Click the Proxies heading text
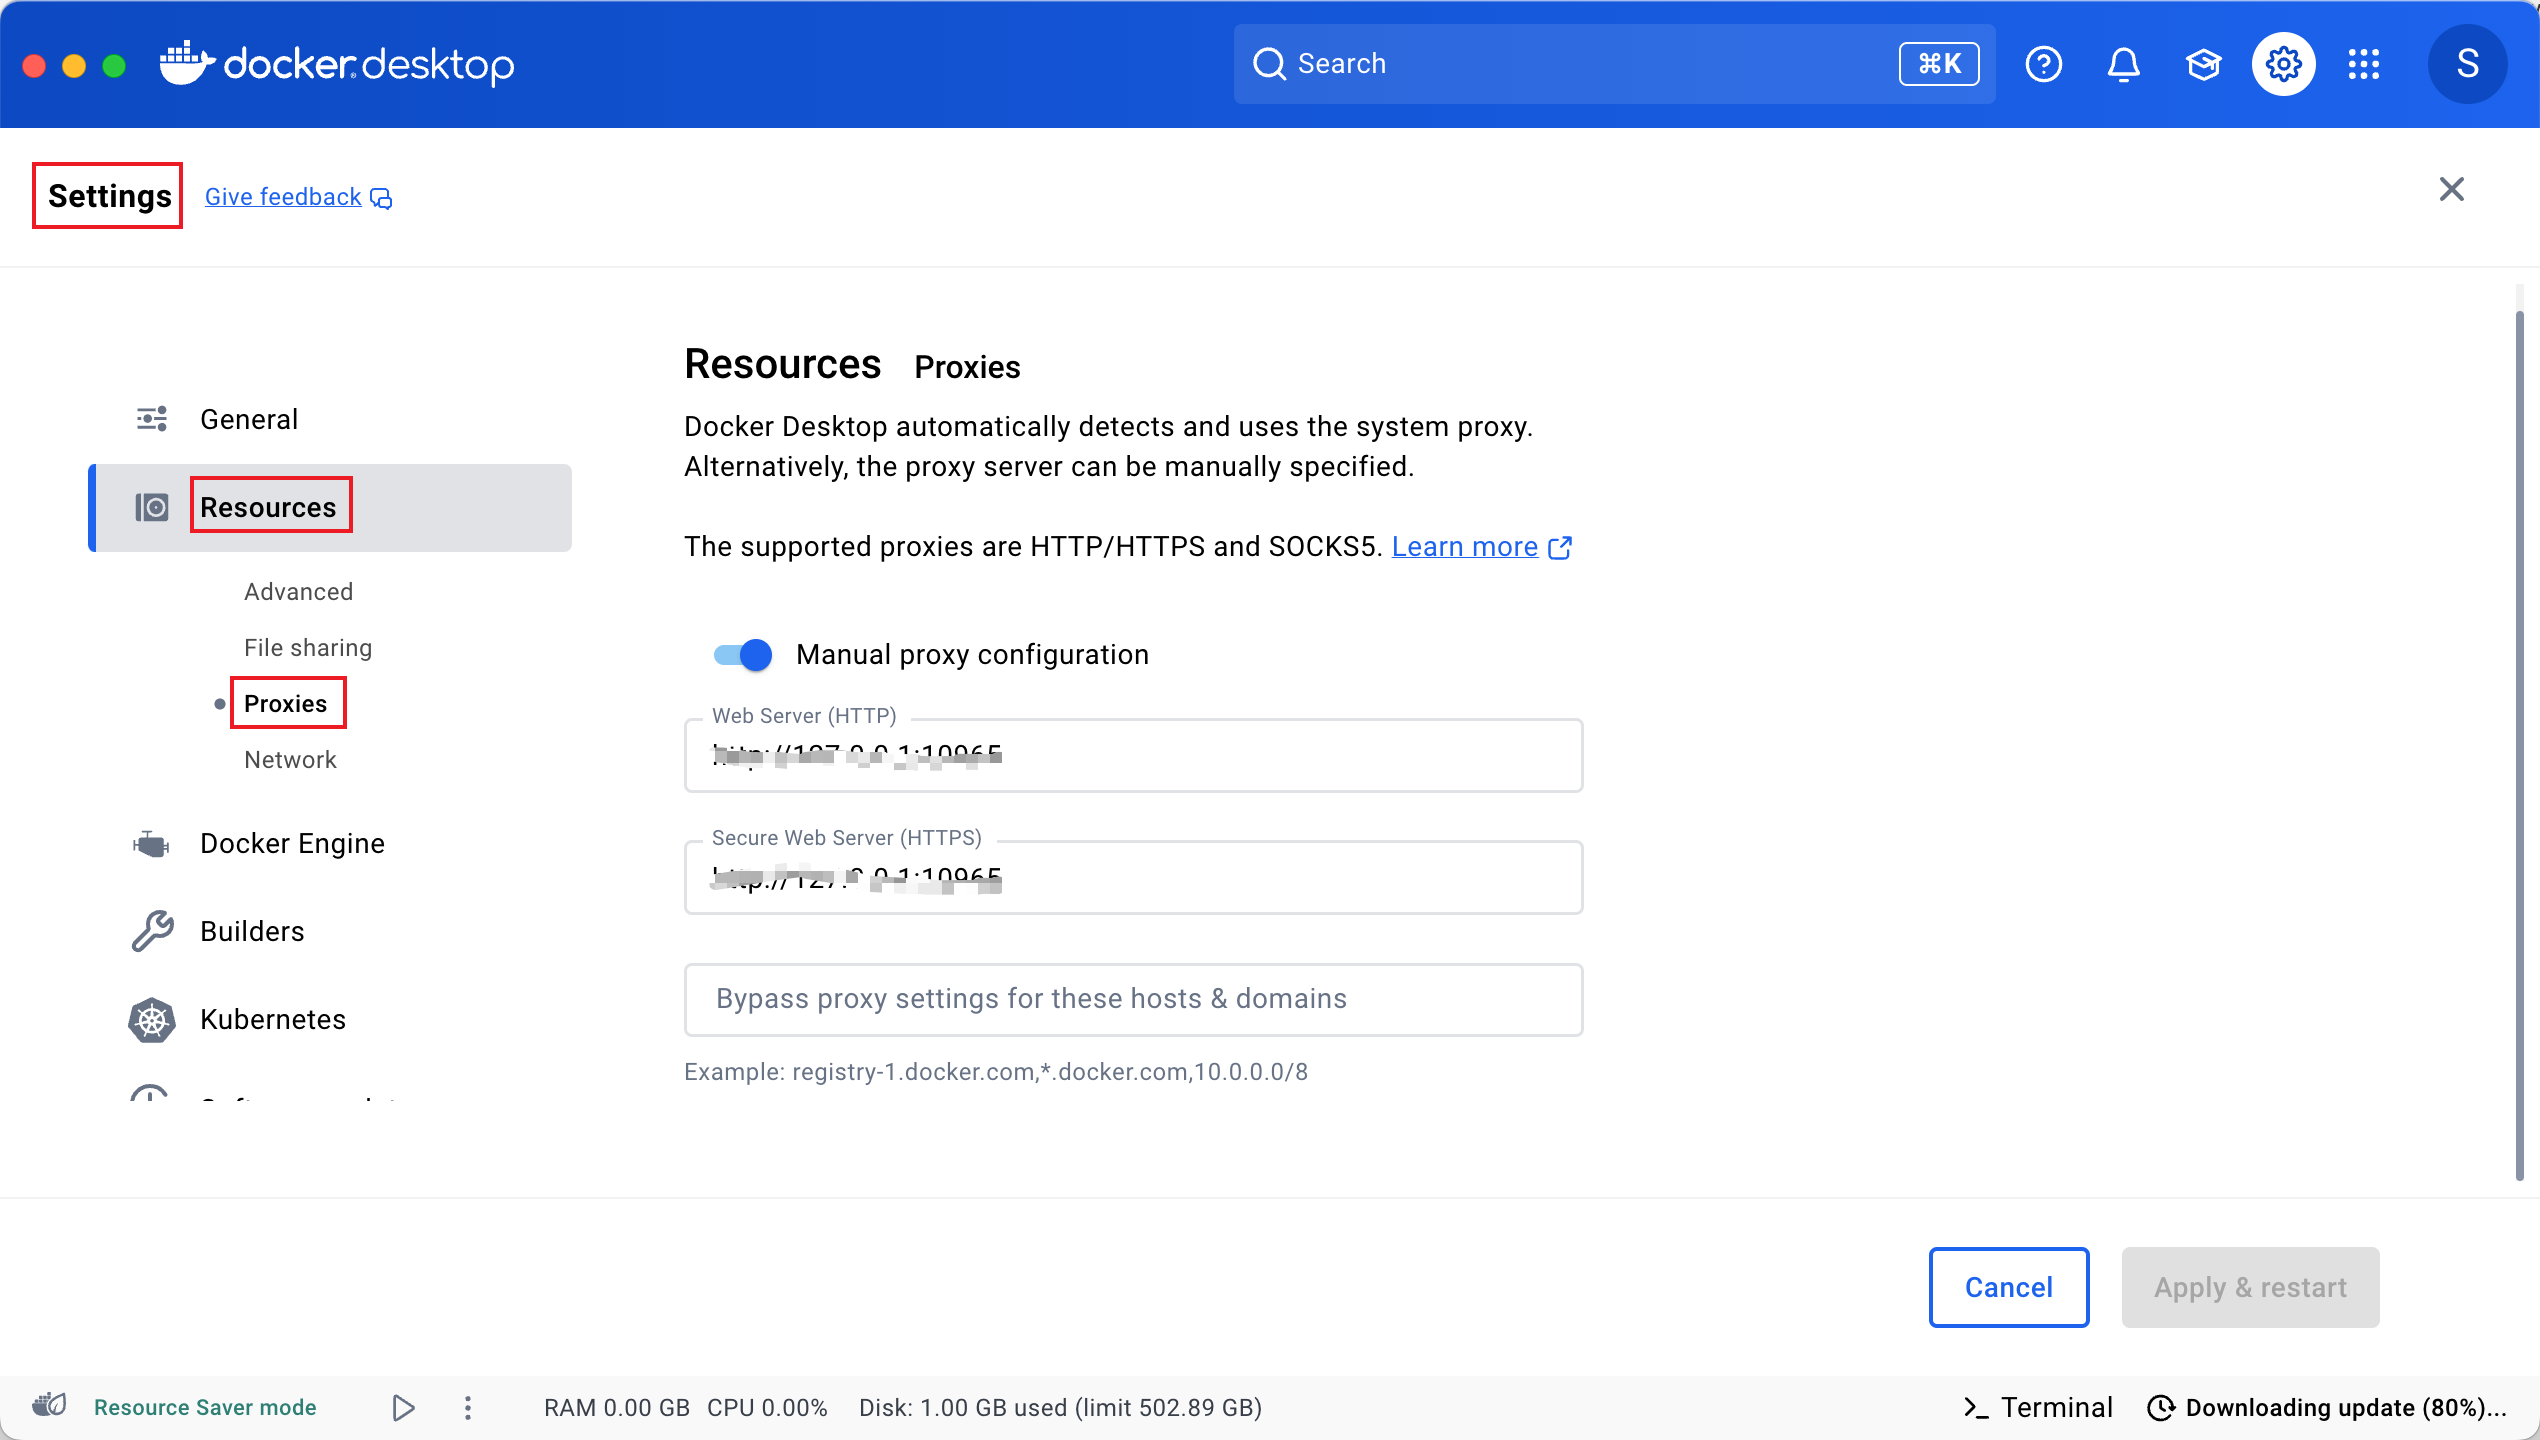2540x1440 pixels. pyautogui.click(x=967, y=367)
